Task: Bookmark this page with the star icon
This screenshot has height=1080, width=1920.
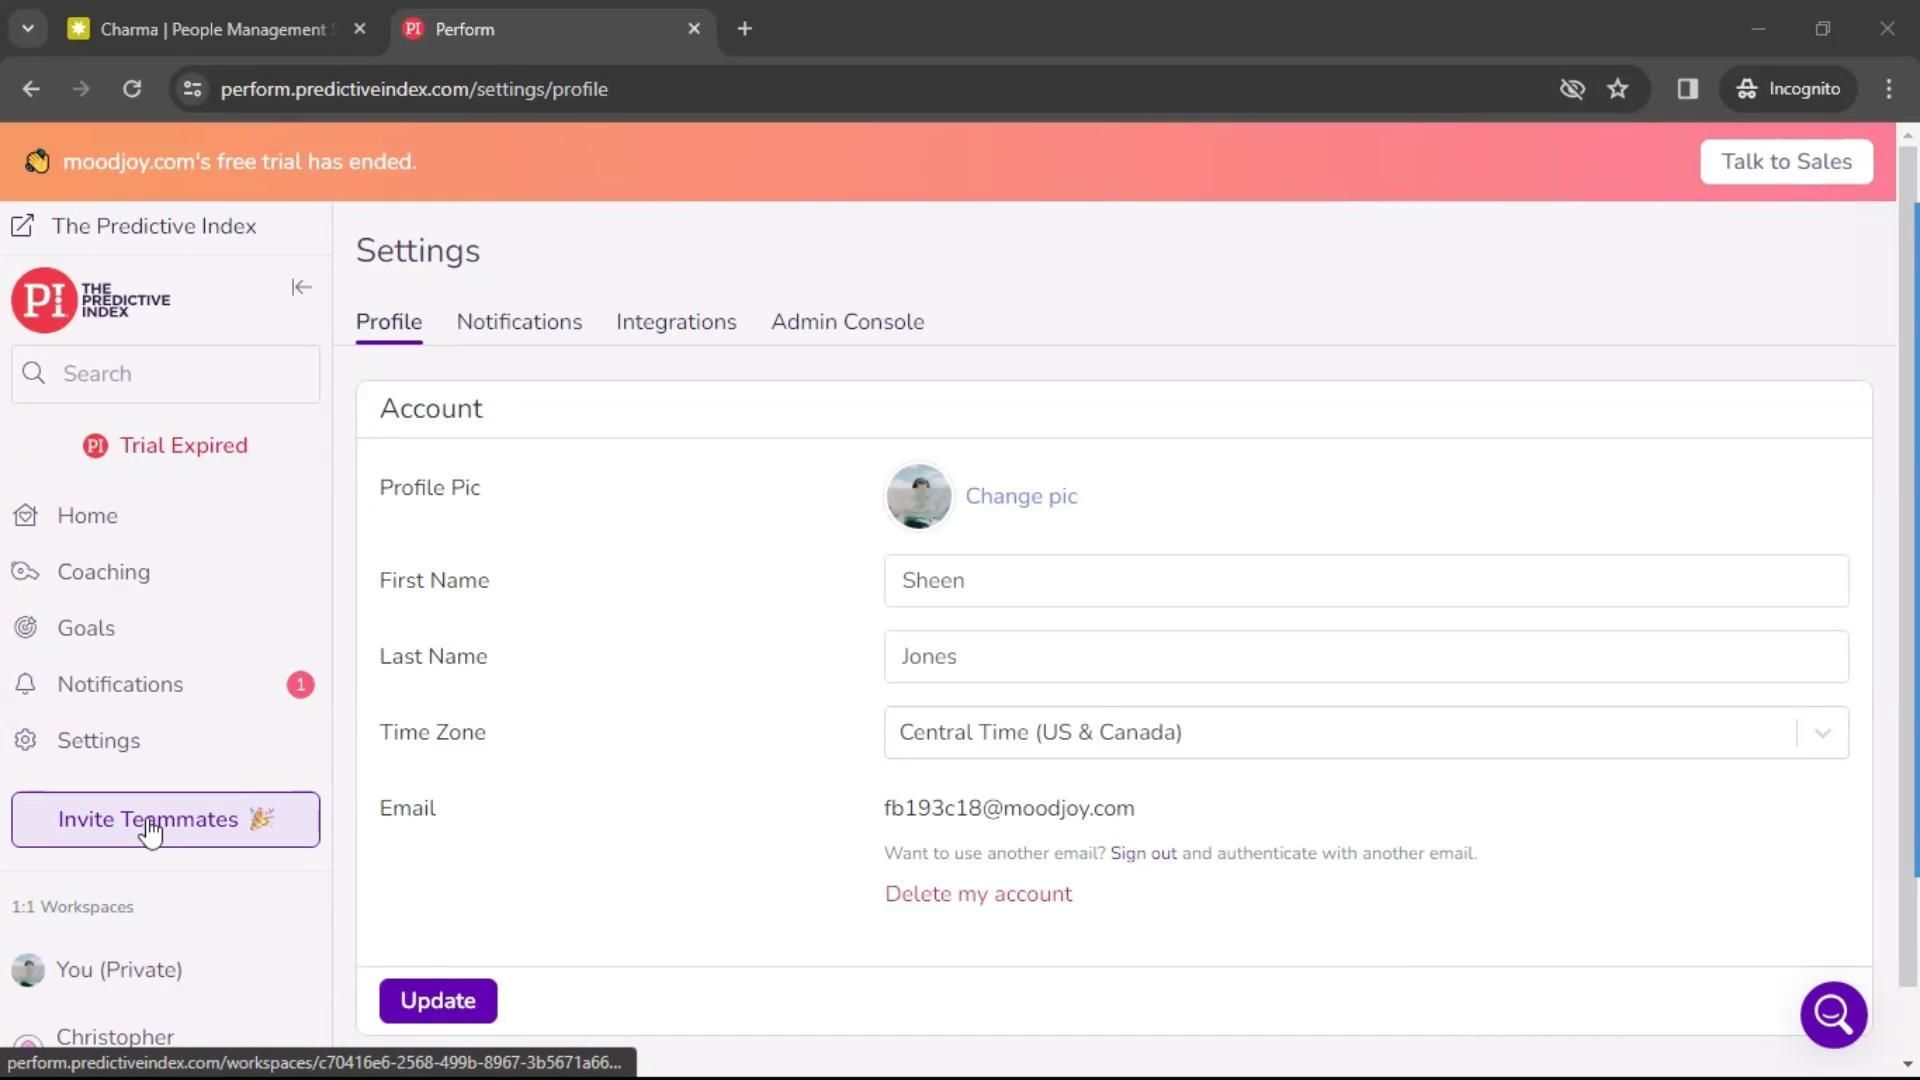Action: 1617,89
